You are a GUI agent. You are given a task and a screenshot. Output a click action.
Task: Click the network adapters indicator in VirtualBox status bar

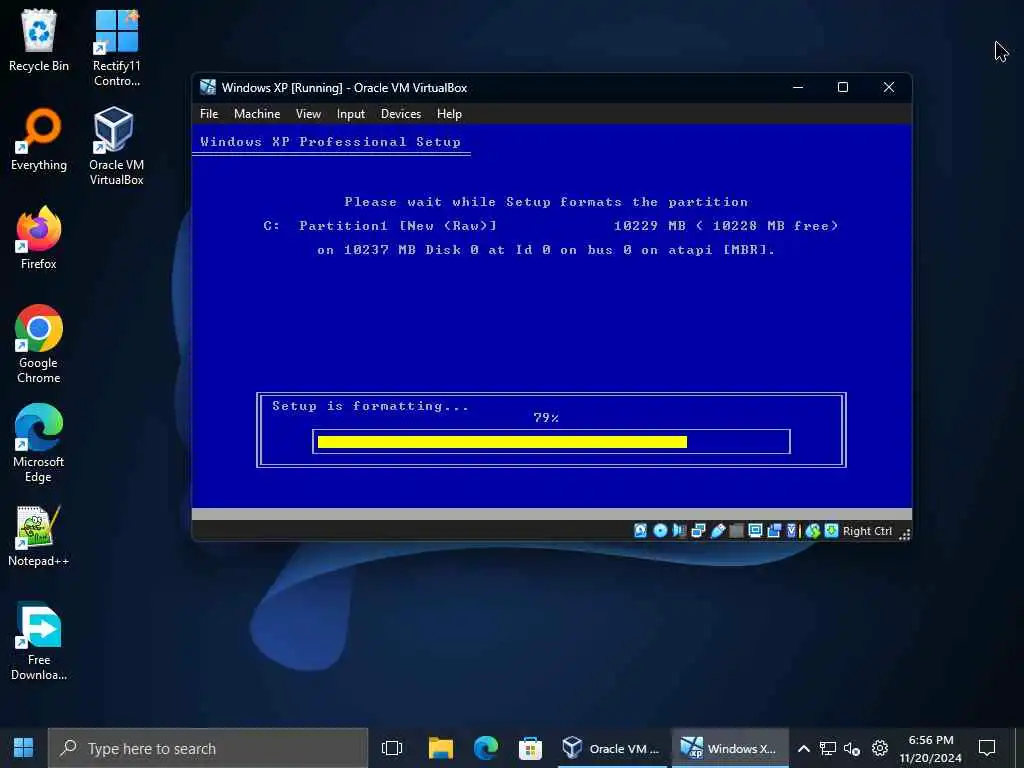(x=698, y=531)
